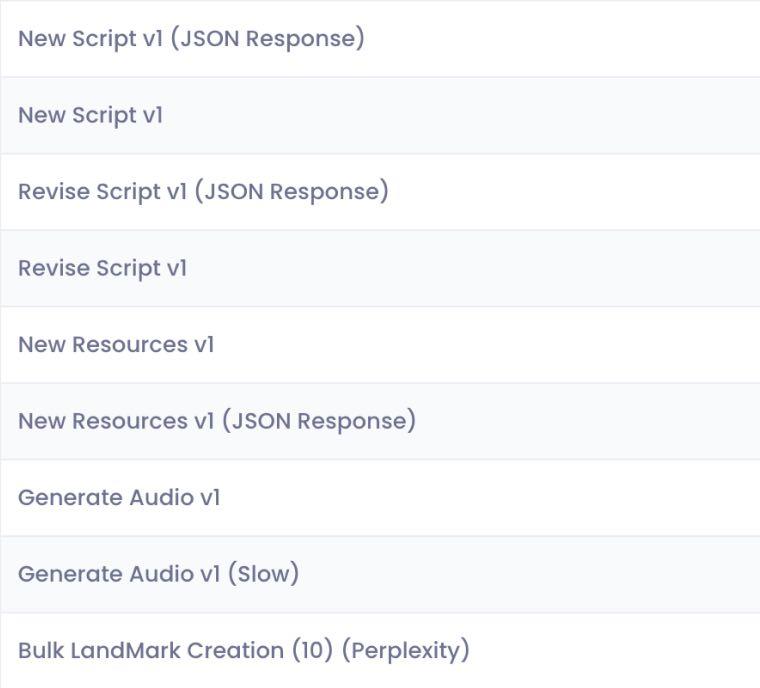Pick New Resources v1 (JSON Response)
This screenshot has height=688, width=760.
217,421
